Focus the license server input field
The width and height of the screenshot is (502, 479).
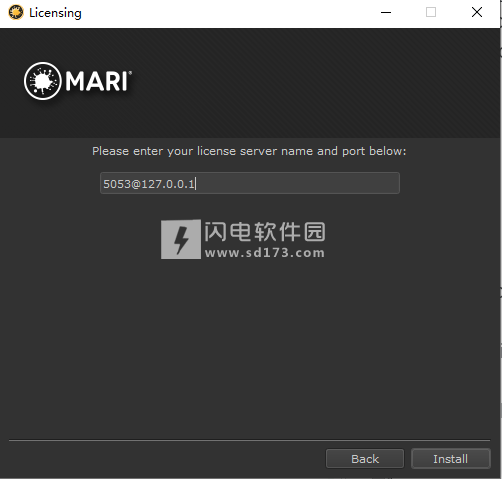coord(250,183)
